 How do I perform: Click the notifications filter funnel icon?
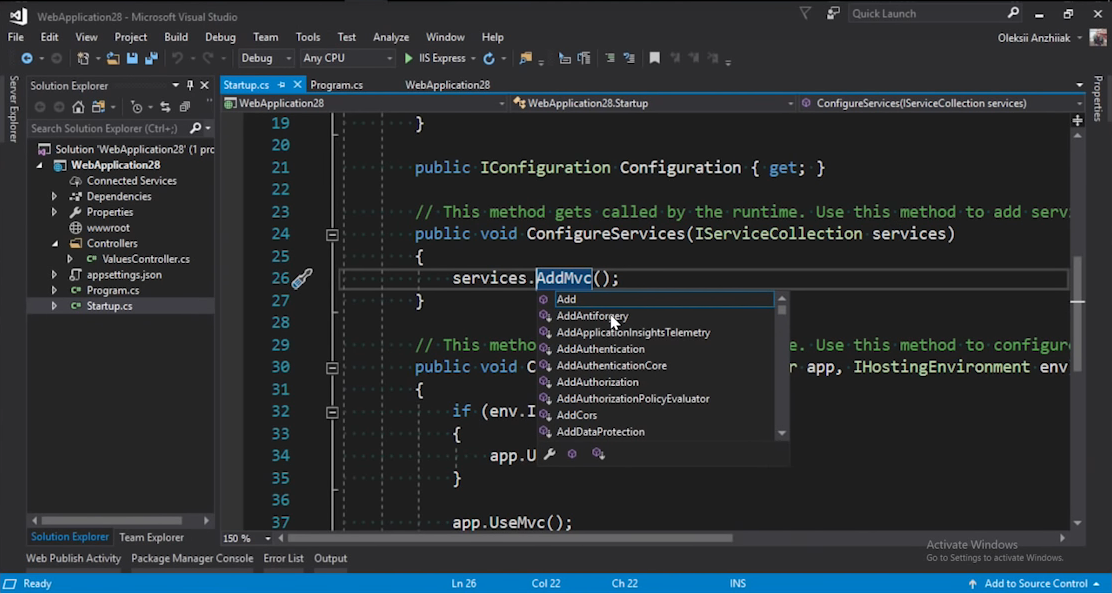click(x=805, y=13)
